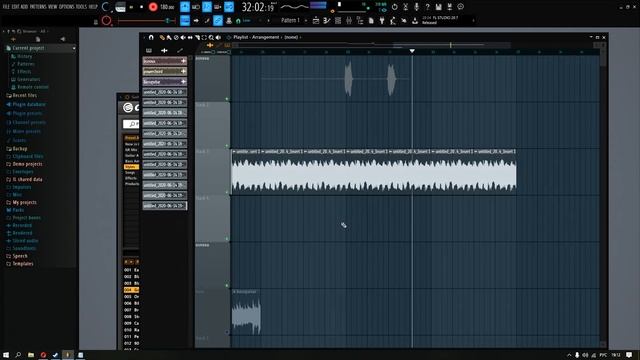Viewport: 640px width, 360px height.
Task: Mute the Track 3 green dot
Action: (227, 192)
